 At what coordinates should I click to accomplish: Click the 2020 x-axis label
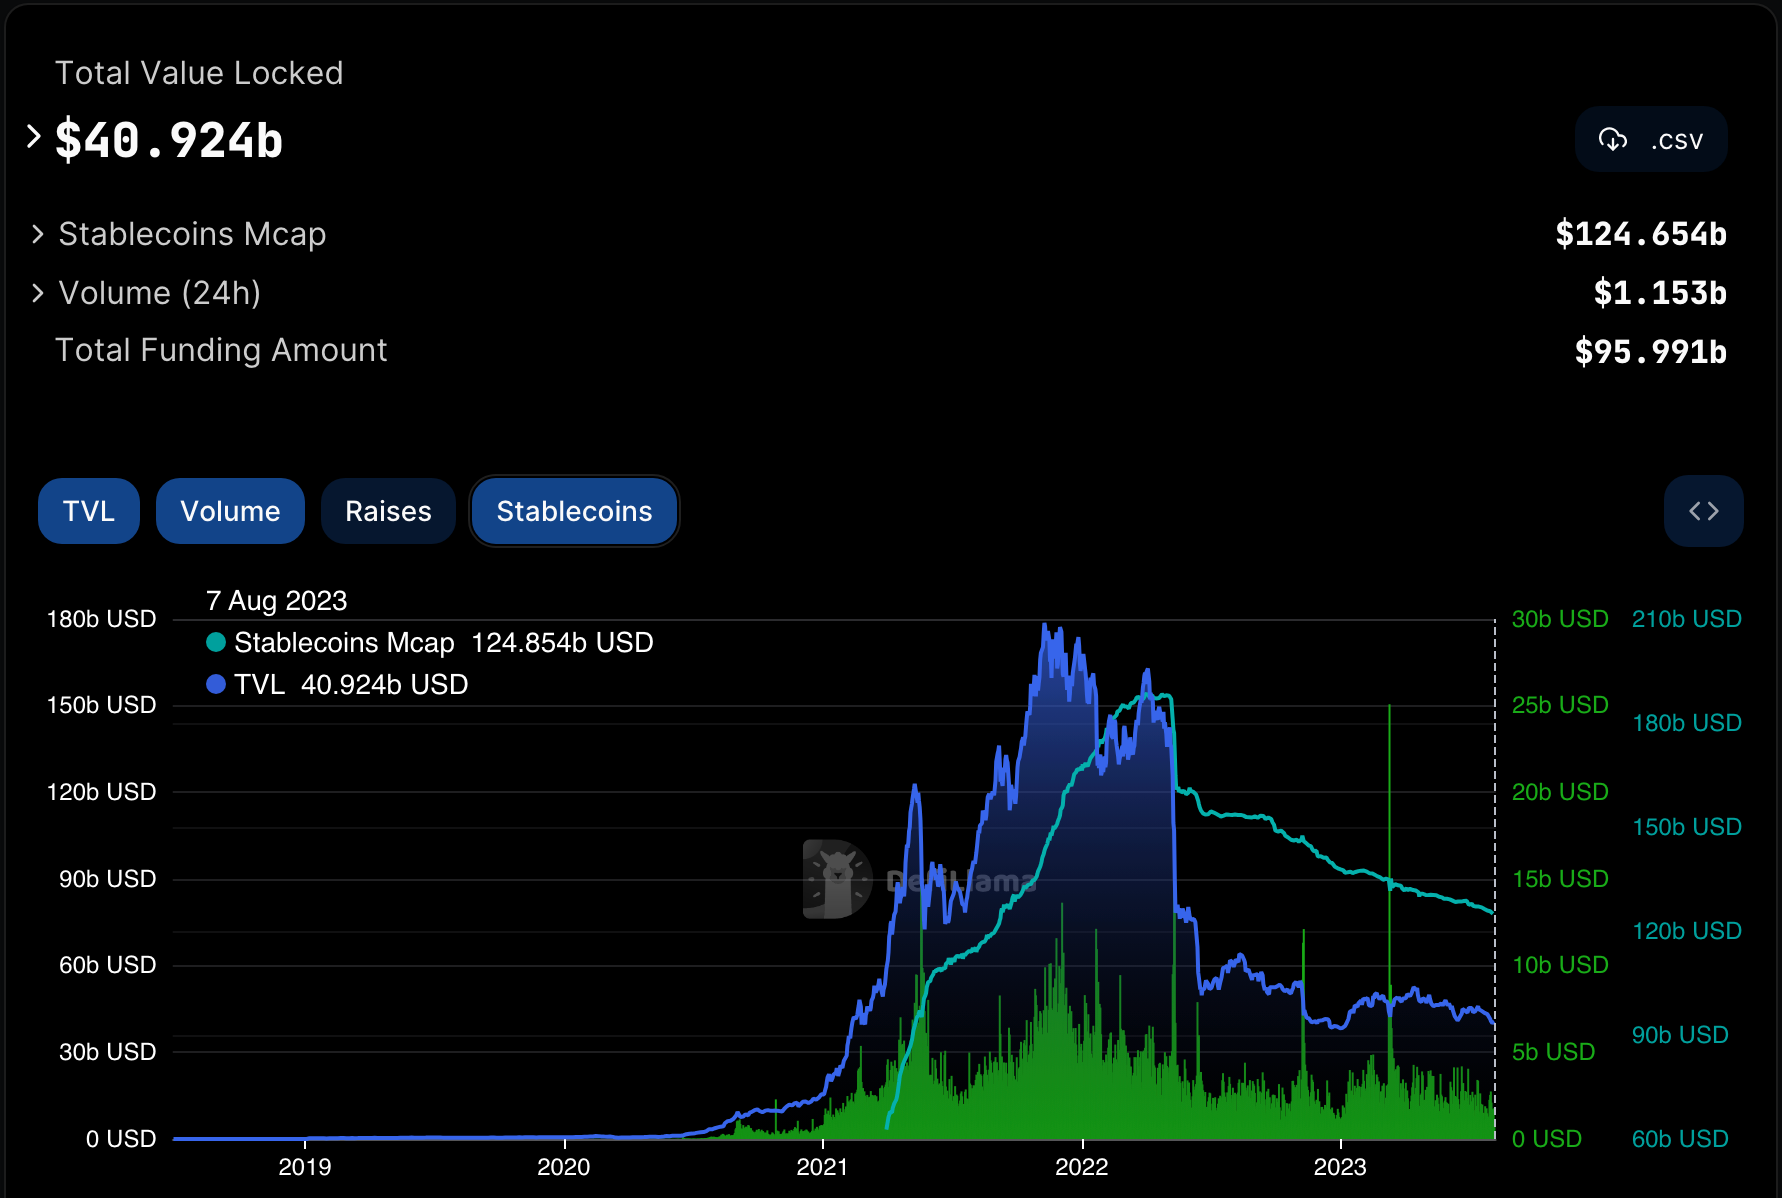(x=564, y=1167)
